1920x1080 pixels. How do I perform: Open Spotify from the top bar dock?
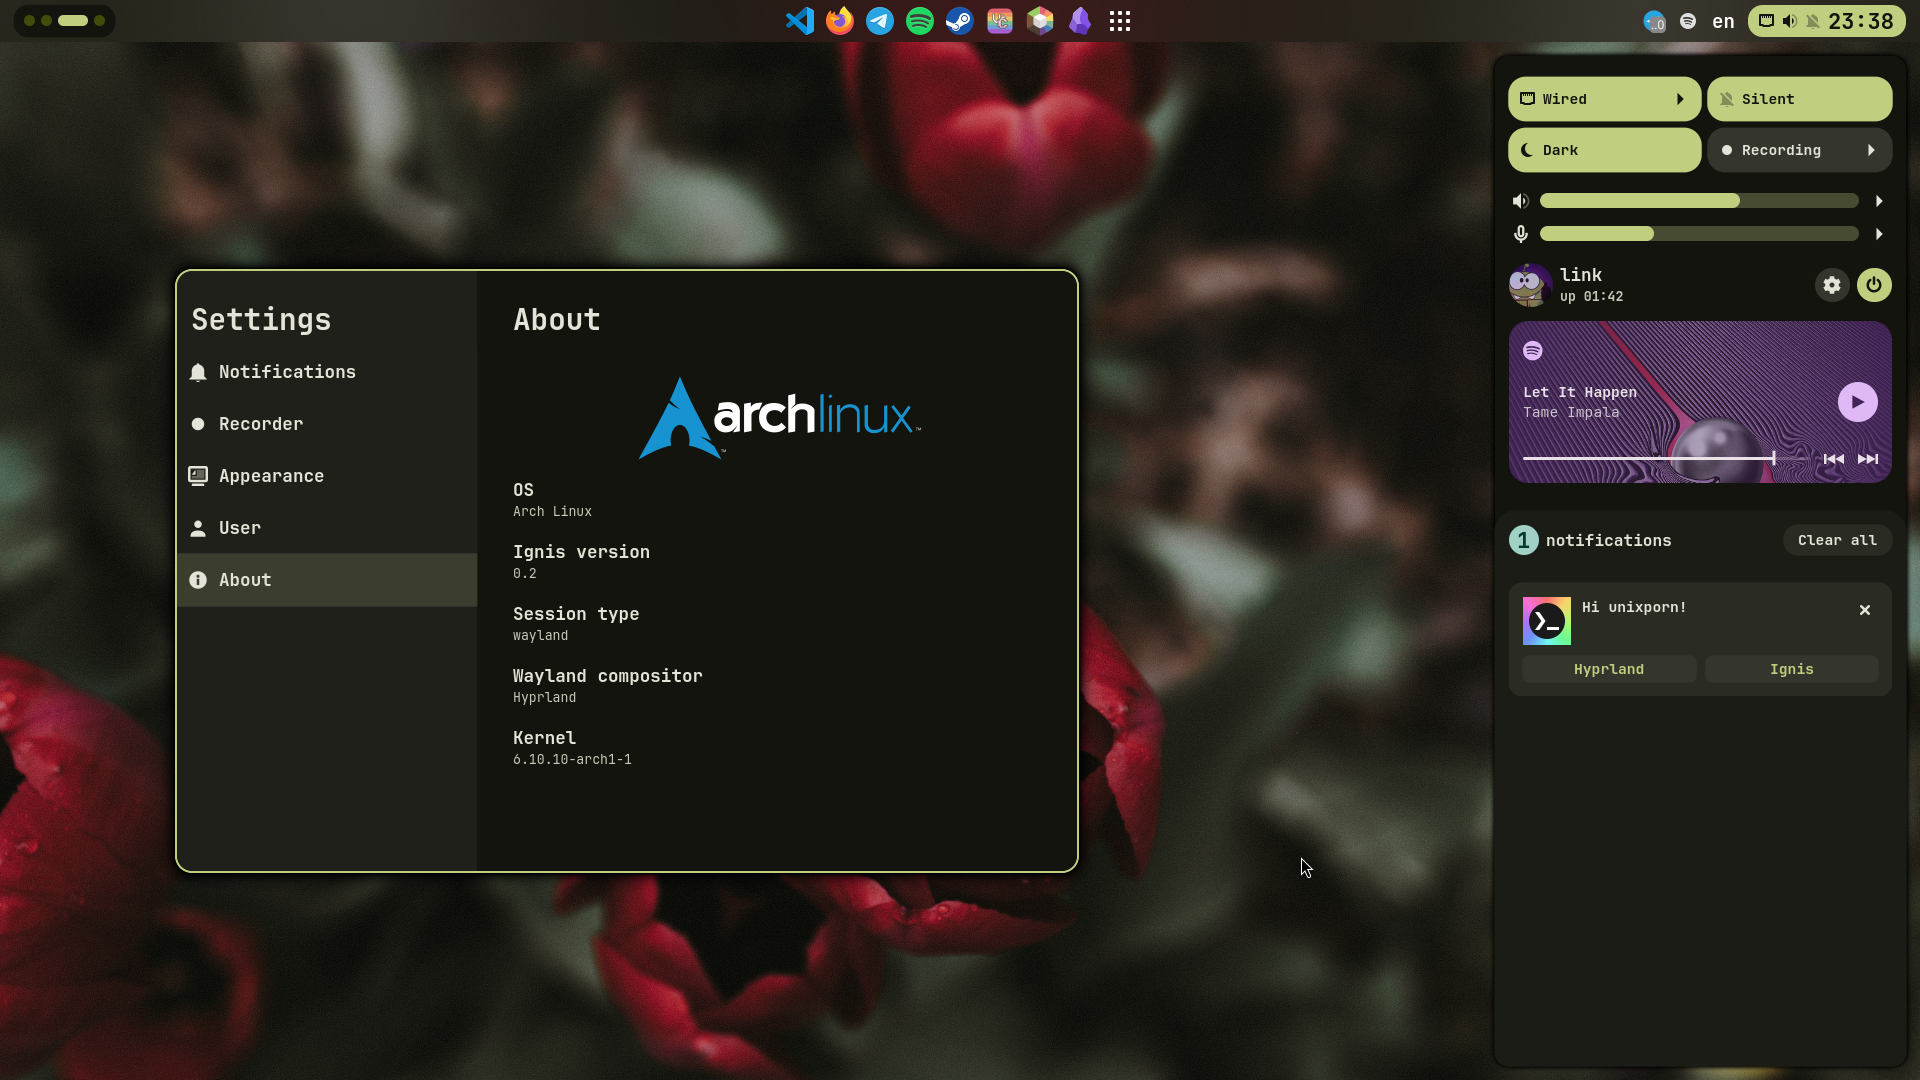pos(920,21)
